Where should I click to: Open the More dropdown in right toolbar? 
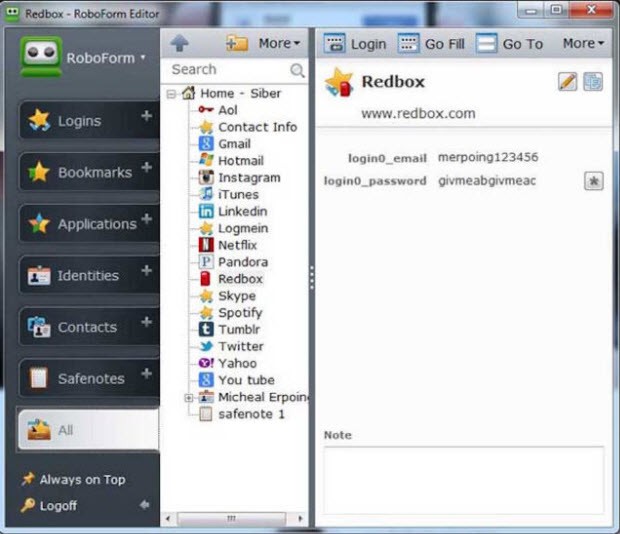583,43
